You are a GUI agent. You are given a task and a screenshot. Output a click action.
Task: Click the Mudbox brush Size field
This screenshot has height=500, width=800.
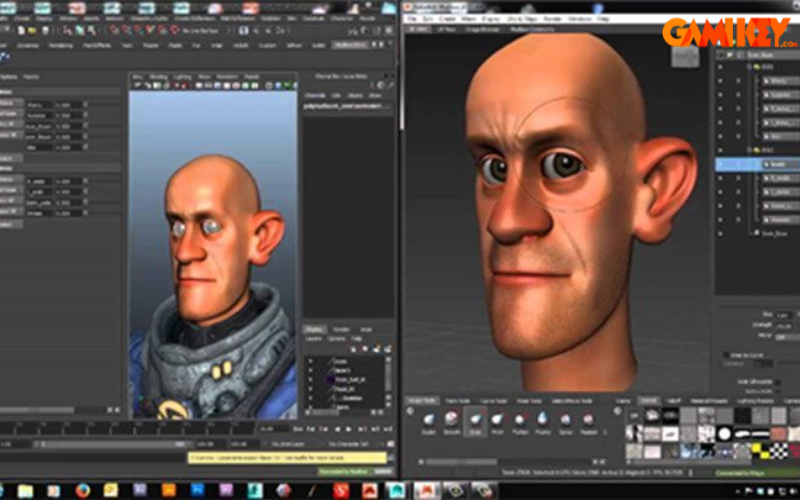[x=785, y=315]
